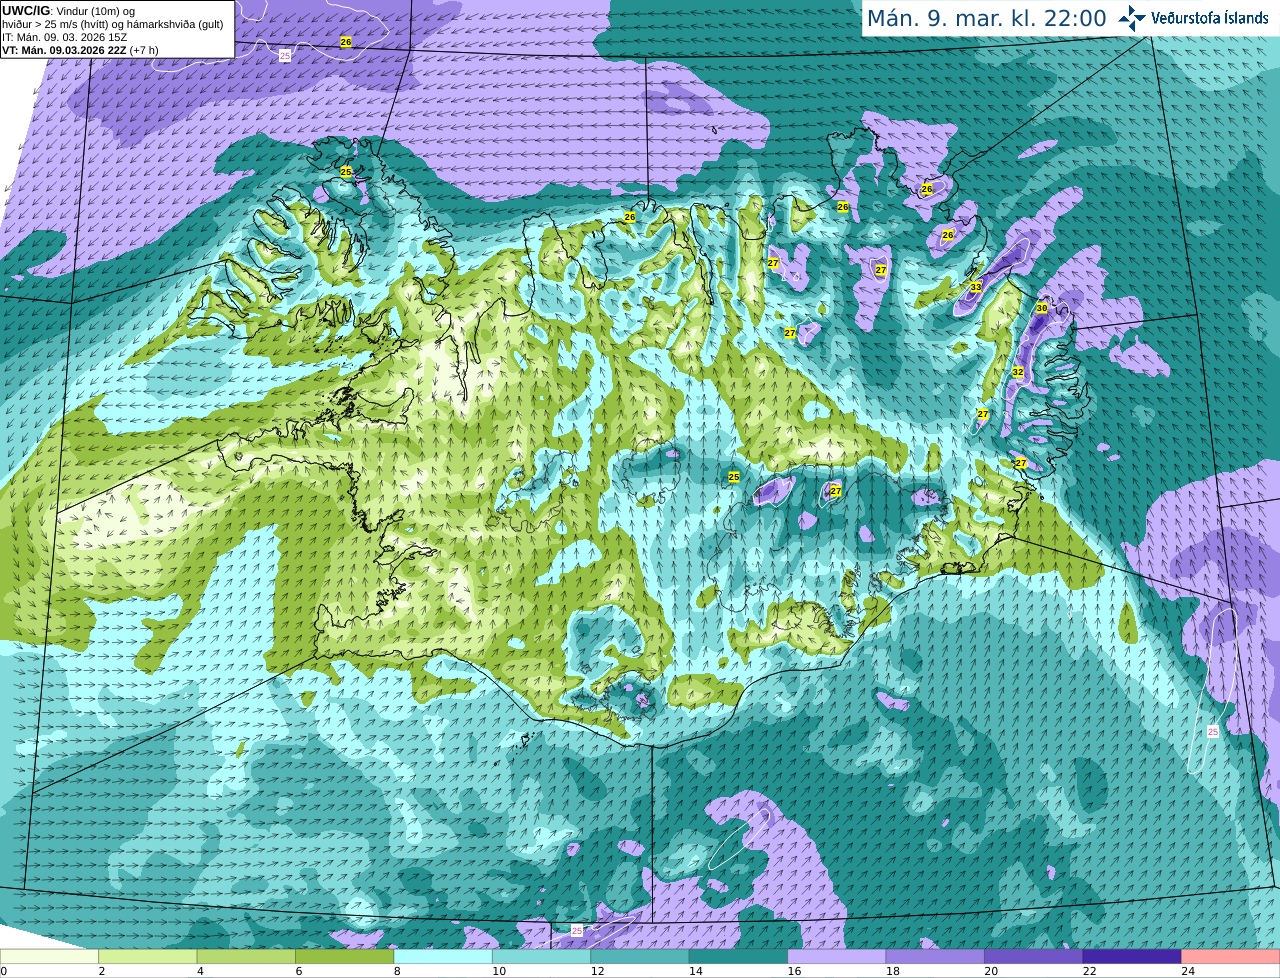Click the 'VT: Mán. 09.03.2026 22Z' line

tap(64, 50)
